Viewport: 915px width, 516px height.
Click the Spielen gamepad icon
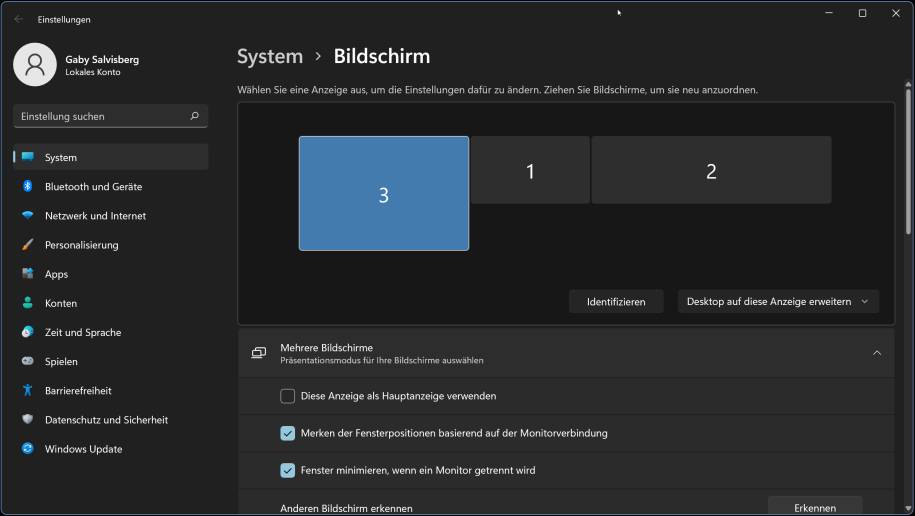click(27, 361)
